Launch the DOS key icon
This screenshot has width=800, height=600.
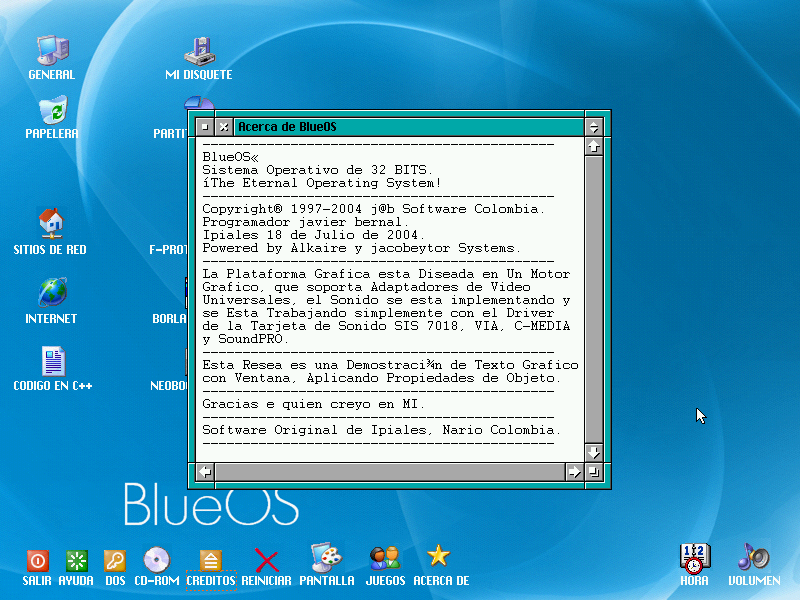(115, 561)
